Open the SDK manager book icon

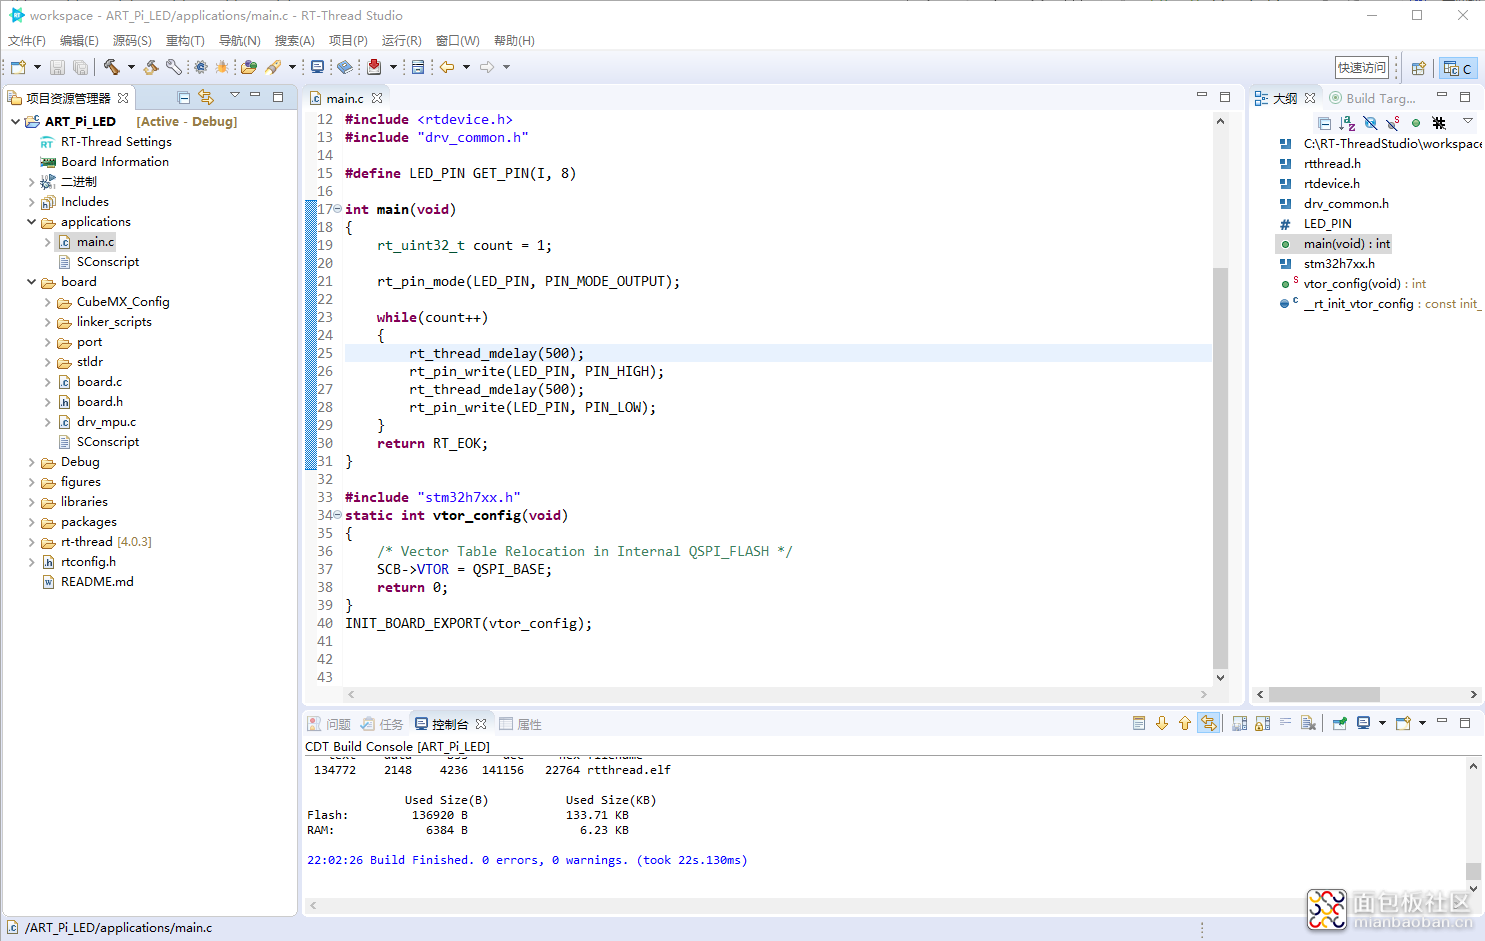click(x=345, y=67)
